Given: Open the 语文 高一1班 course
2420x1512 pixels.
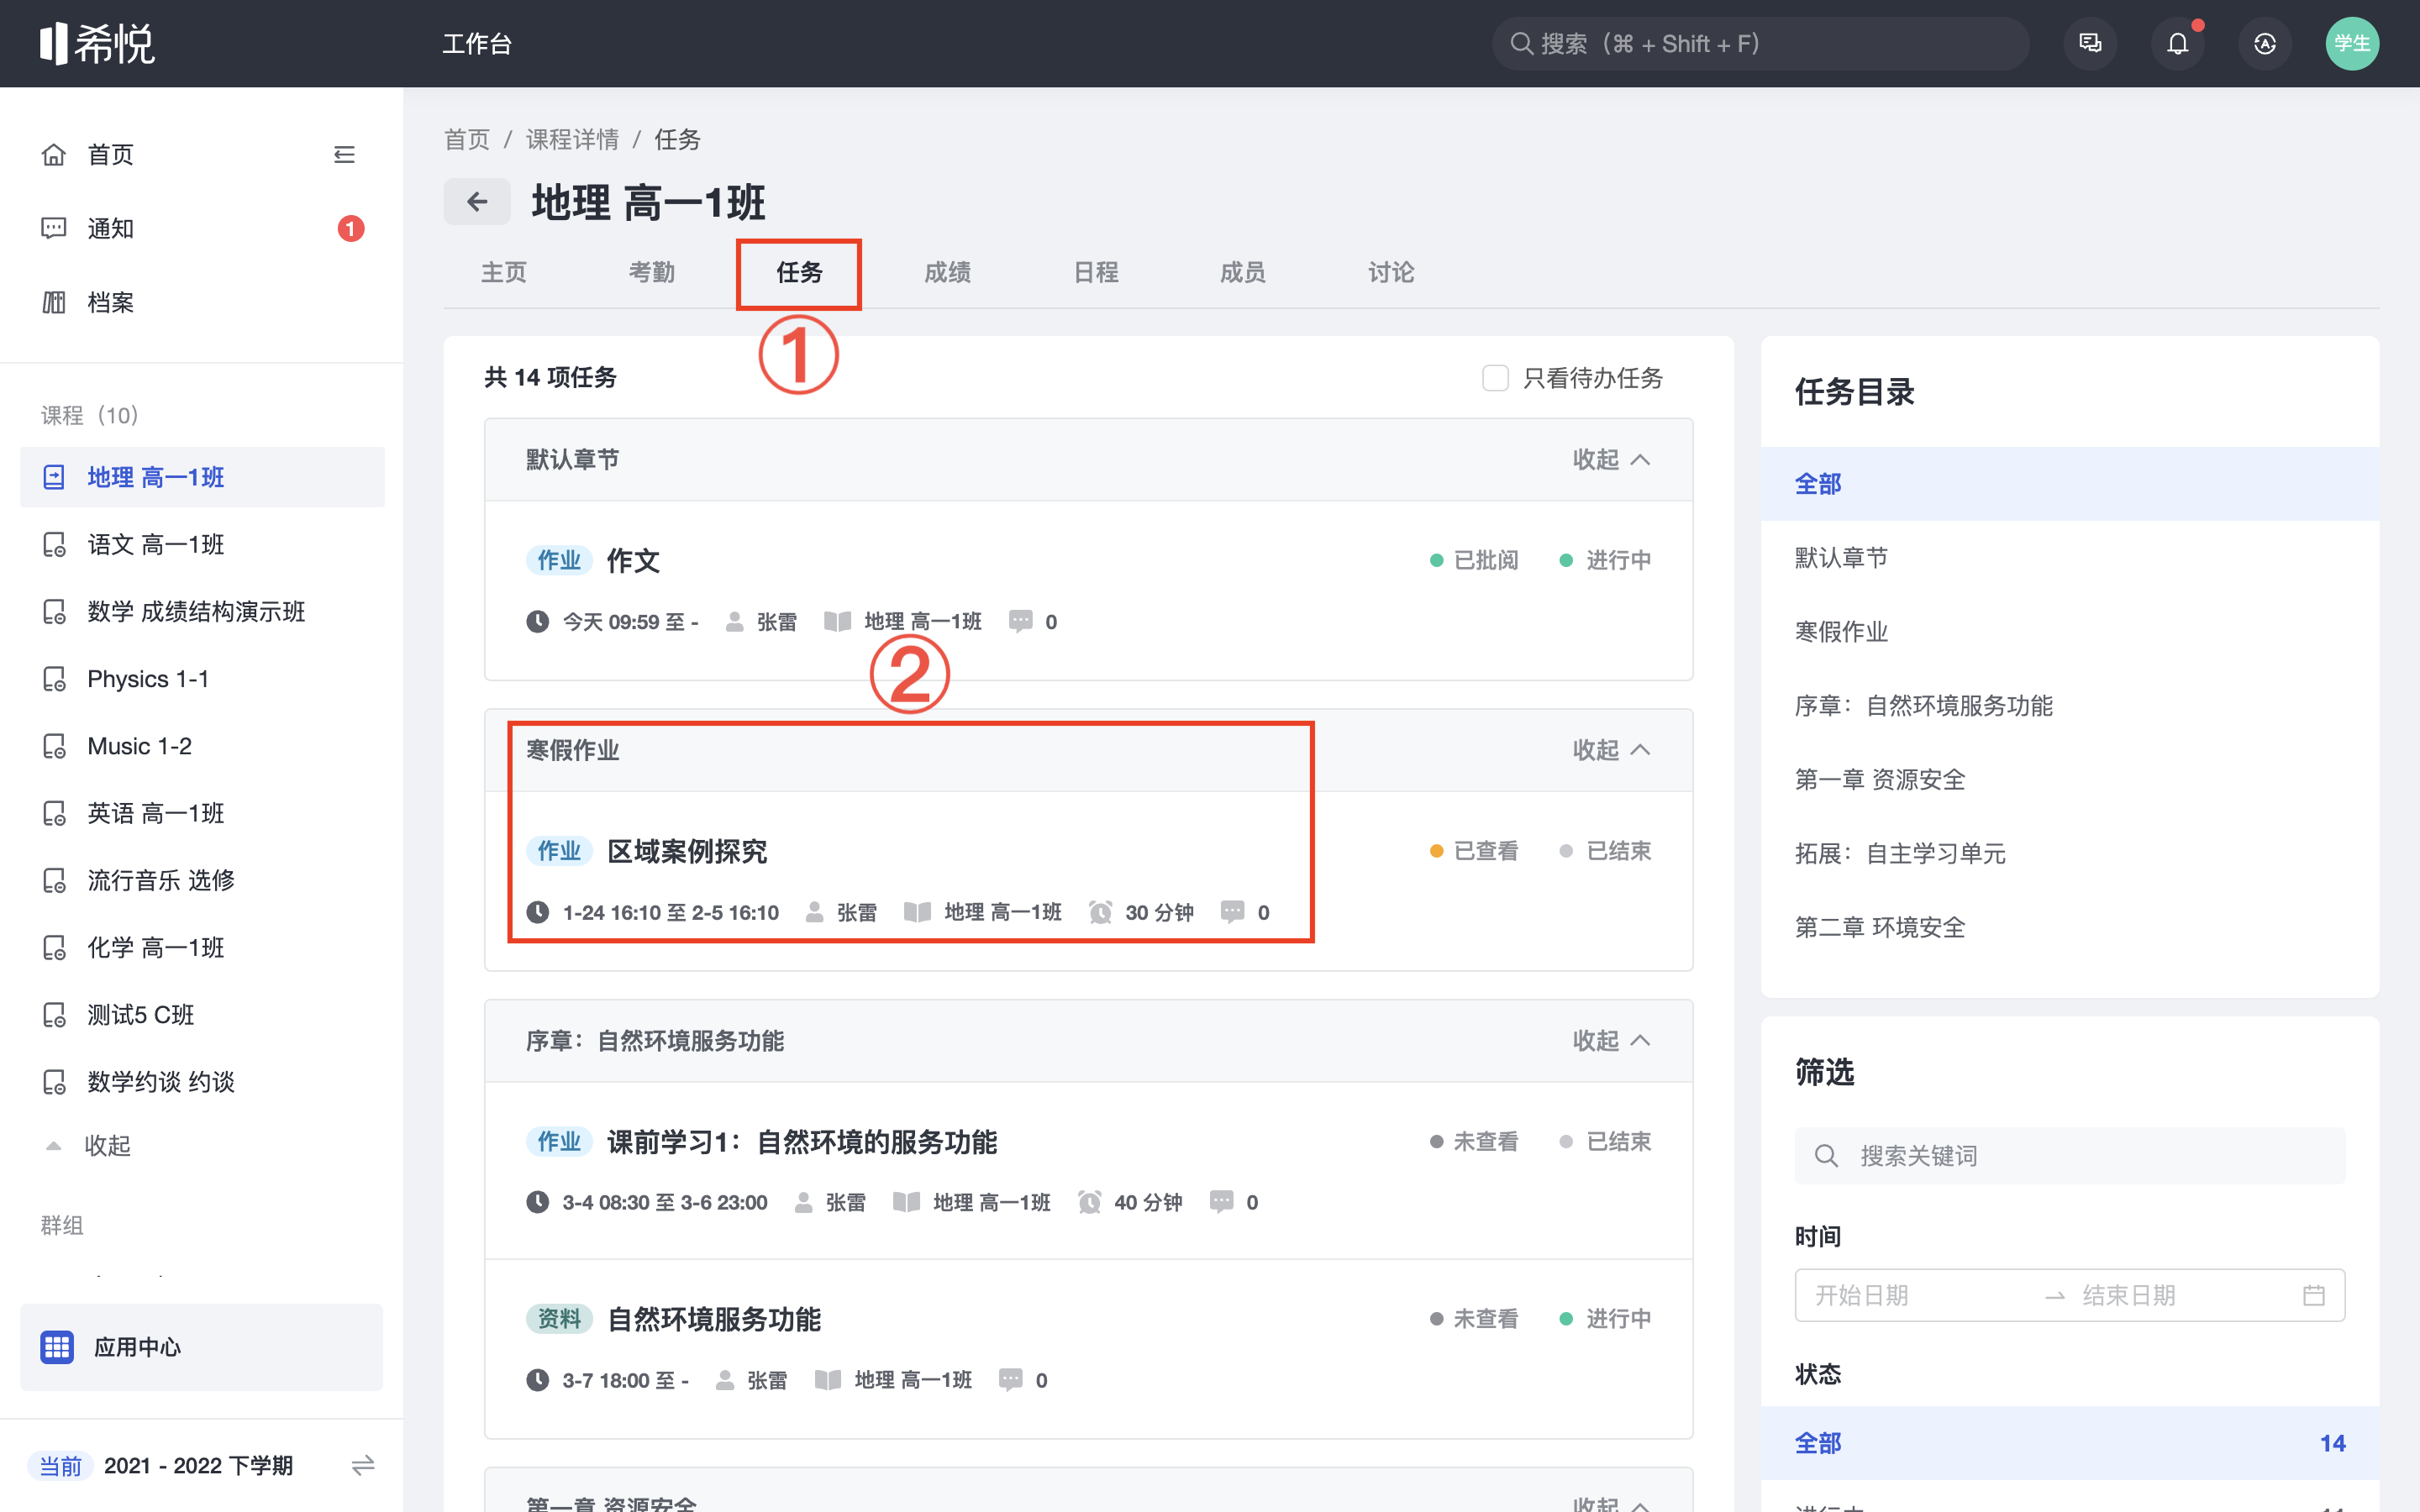Looking at the screenshot, I should pos(155,545).
